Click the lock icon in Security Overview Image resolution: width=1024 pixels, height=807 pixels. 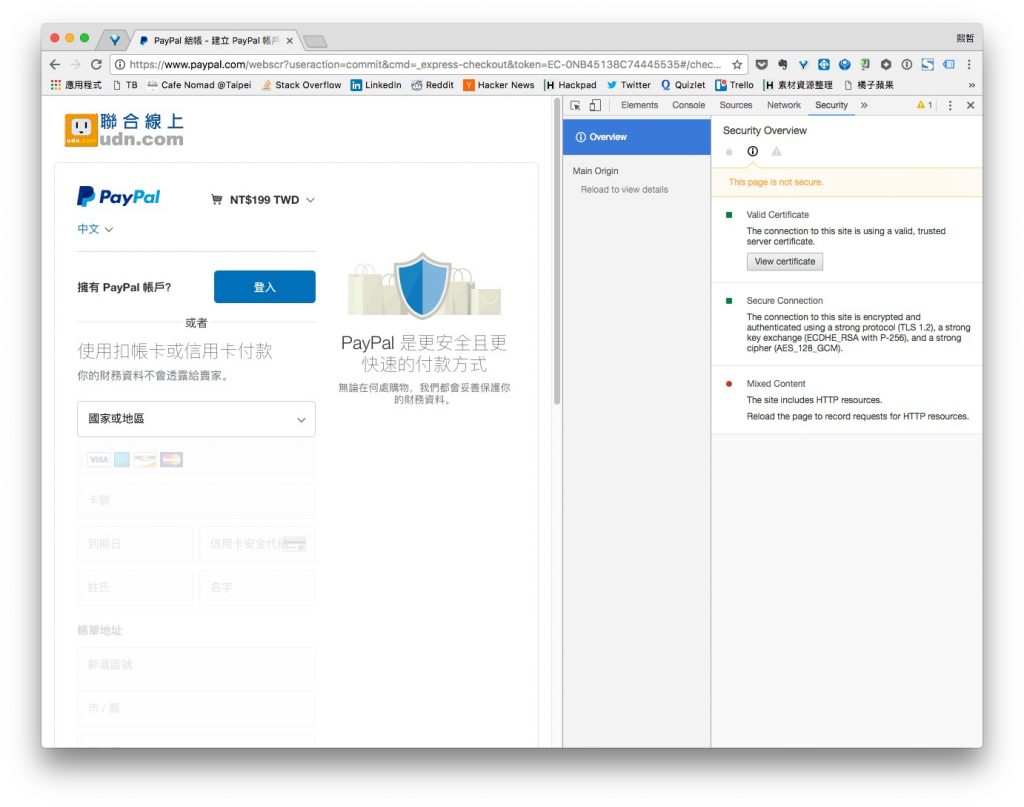tap(729, 151)
